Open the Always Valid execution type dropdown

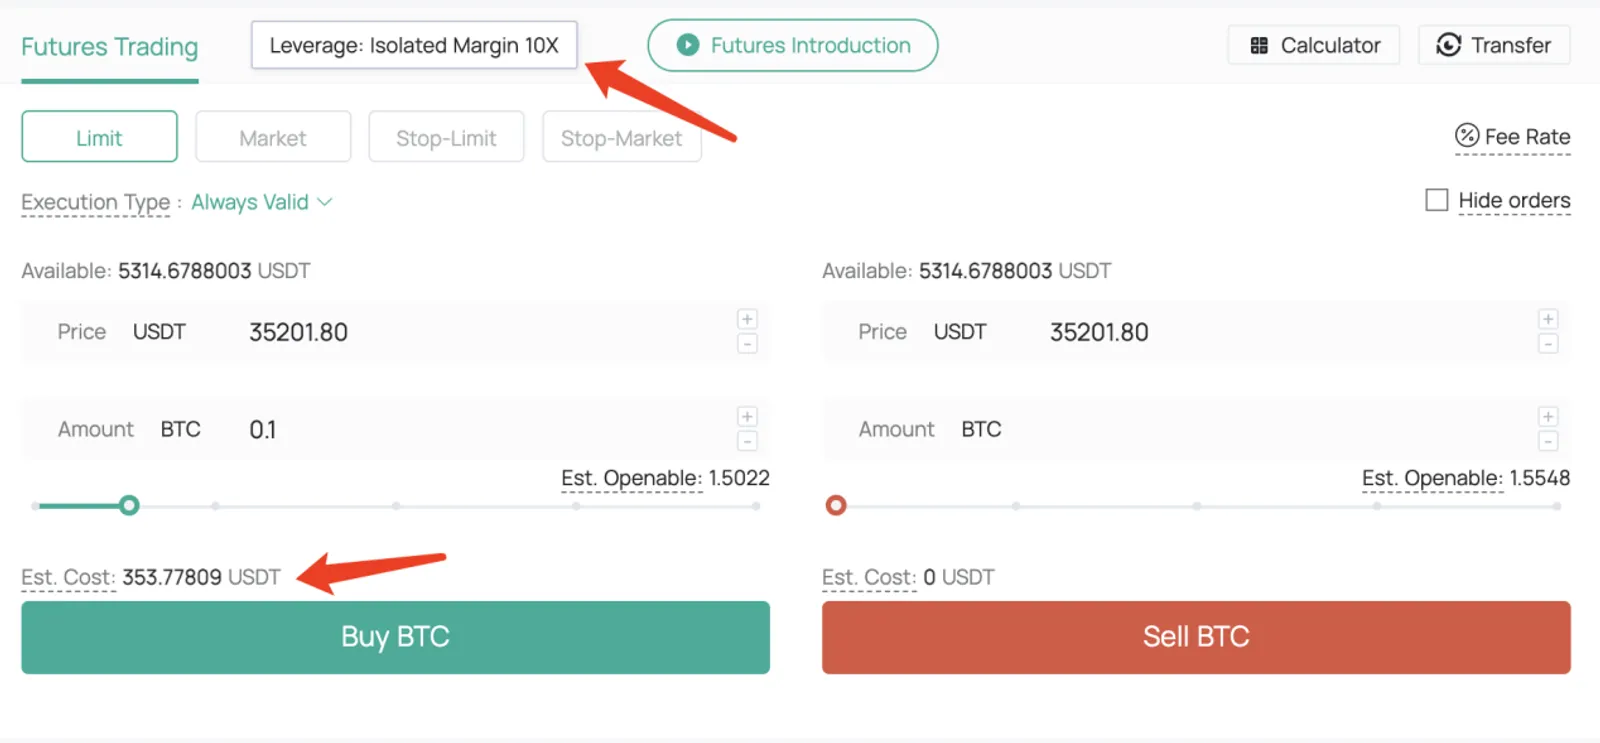pyautogui.click(x=261, y=202)
